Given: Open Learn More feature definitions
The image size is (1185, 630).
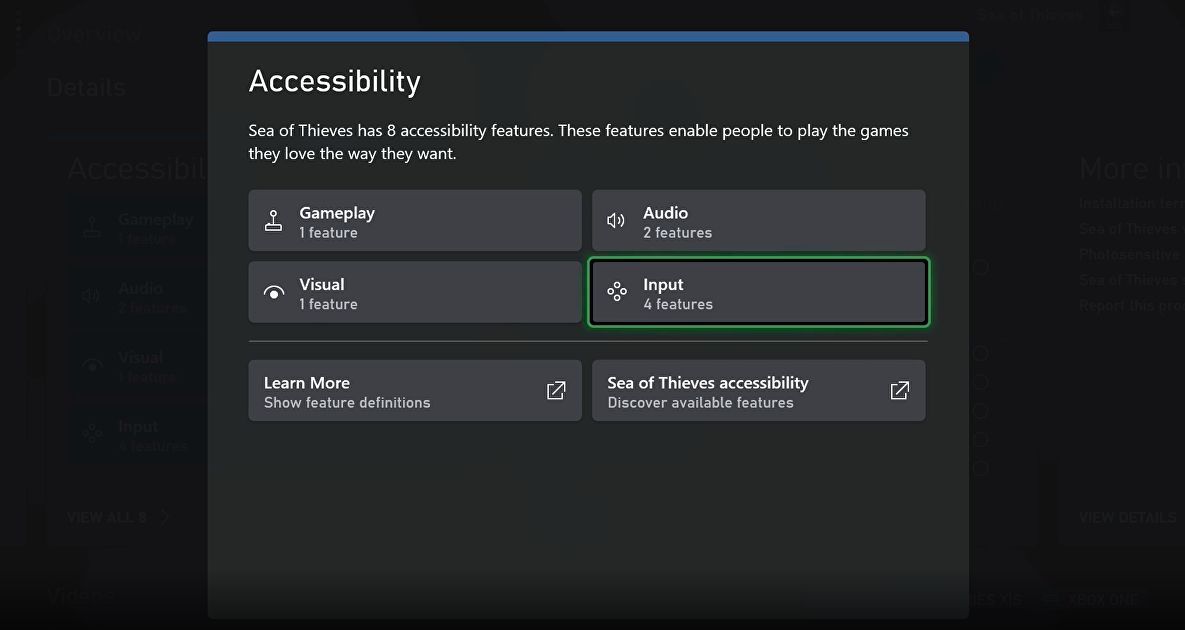Looking at the screenshot, I should (x=414, y=391).
